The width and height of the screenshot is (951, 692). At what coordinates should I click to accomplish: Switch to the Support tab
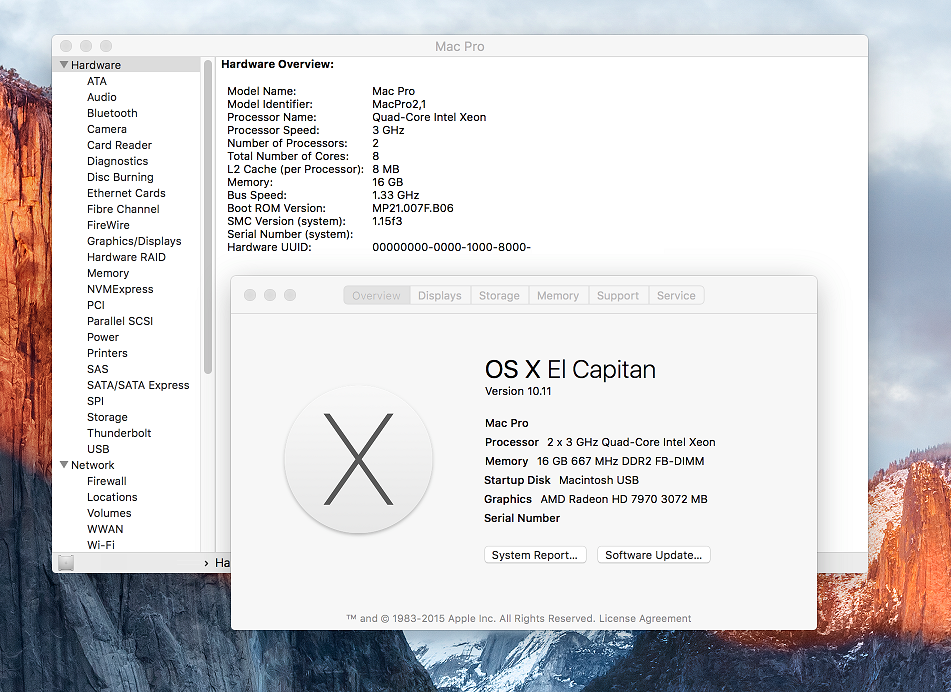pos(618,295)
